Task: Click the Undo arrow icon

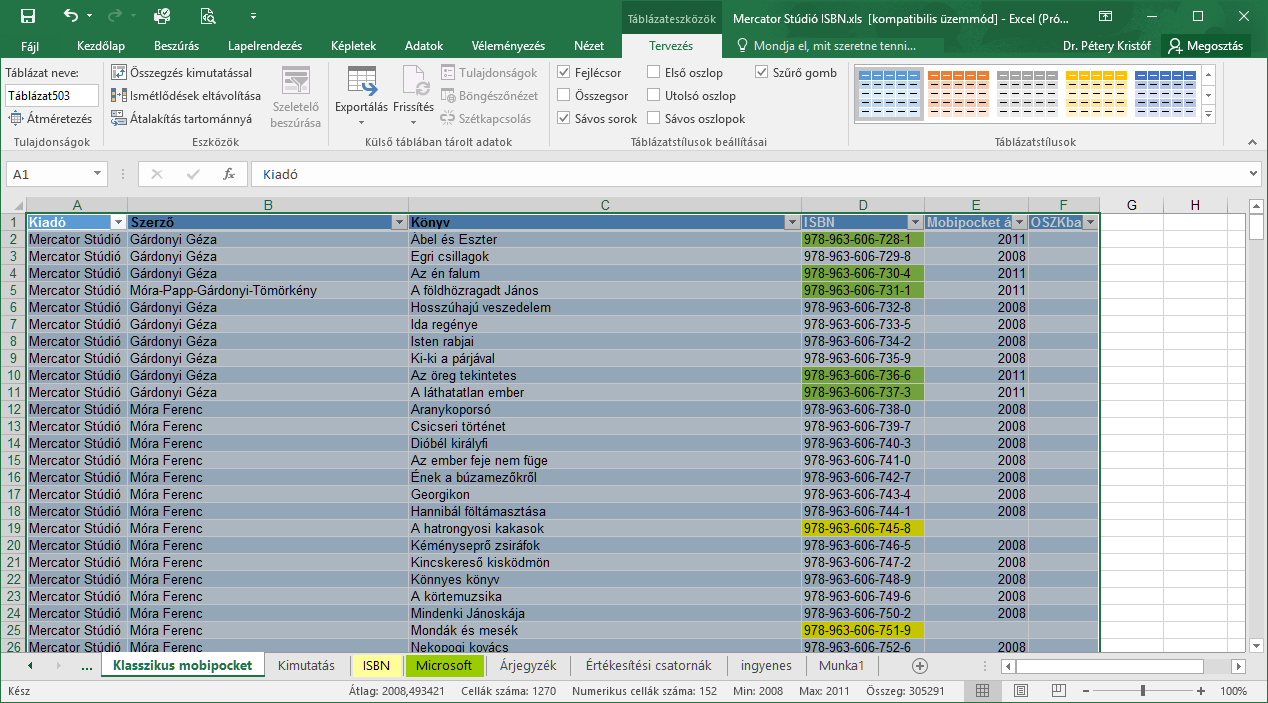Action: coord(70,16)
